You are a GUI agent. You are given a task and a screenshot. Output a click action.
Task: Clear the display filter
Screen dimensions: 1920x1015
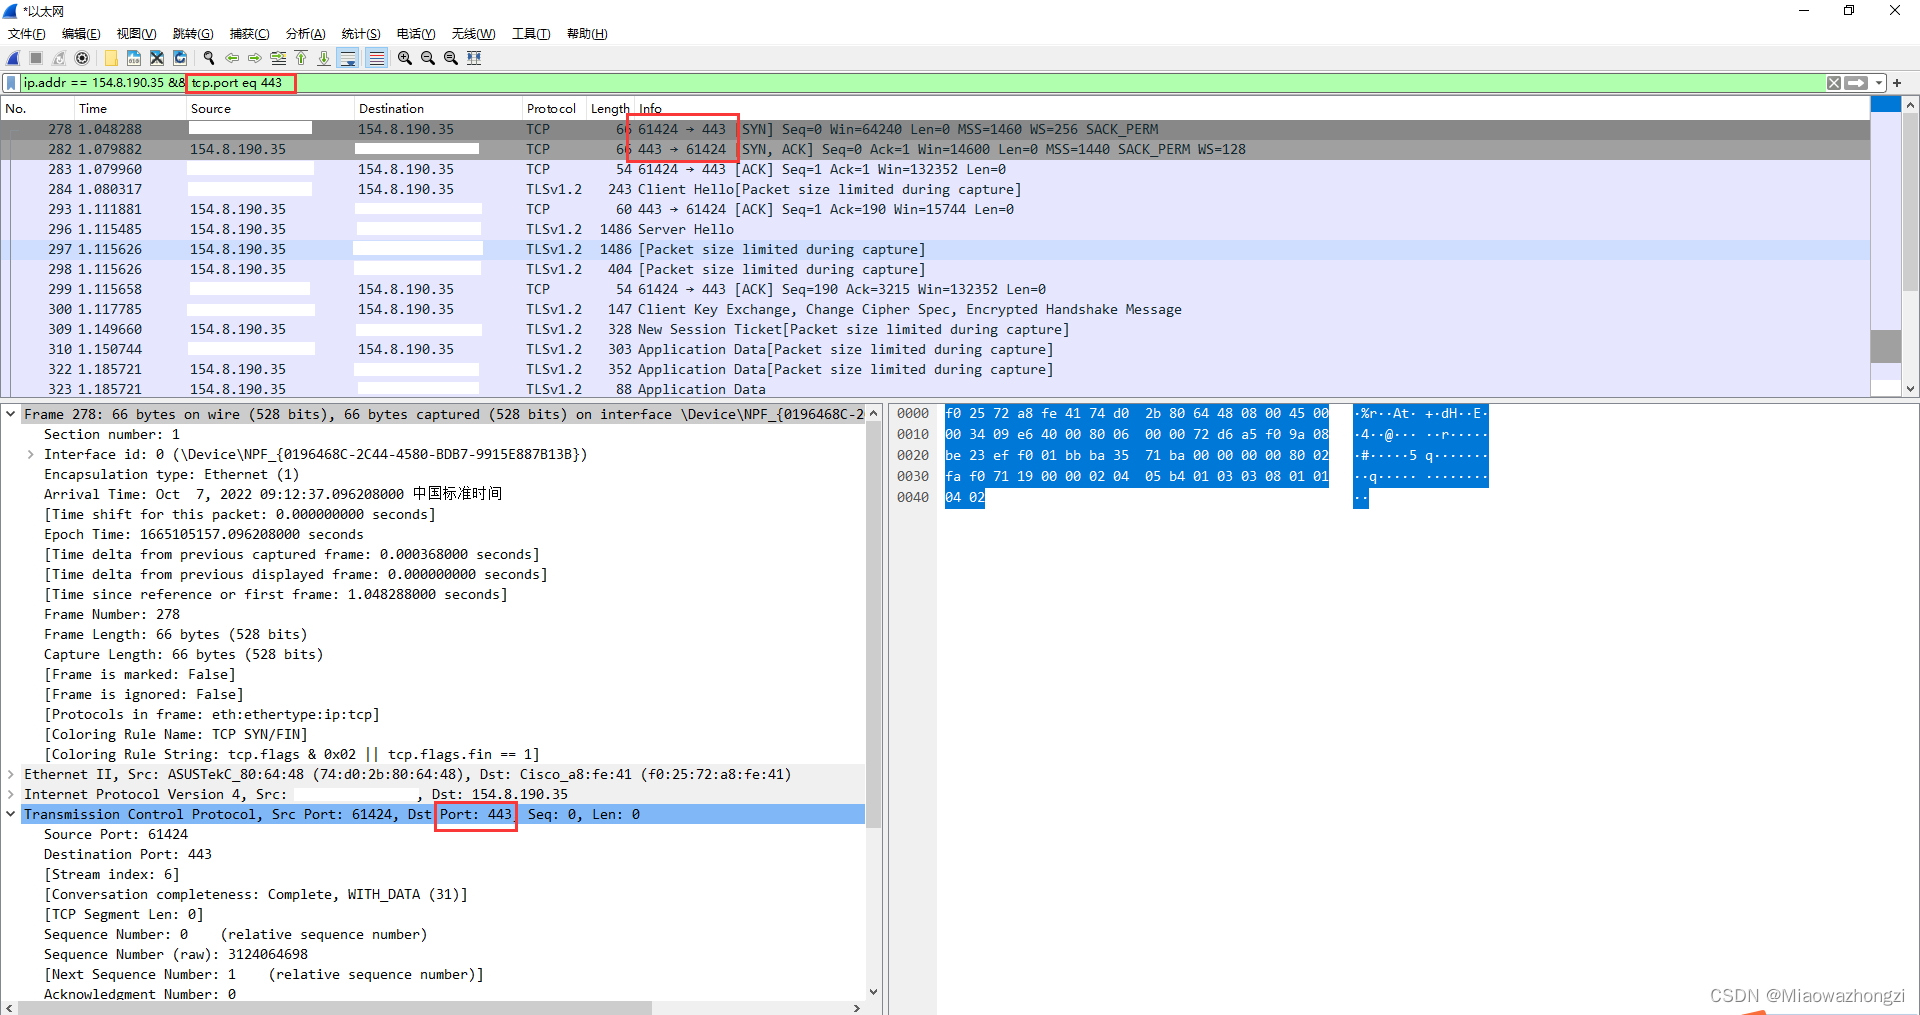pos(1834,83)
